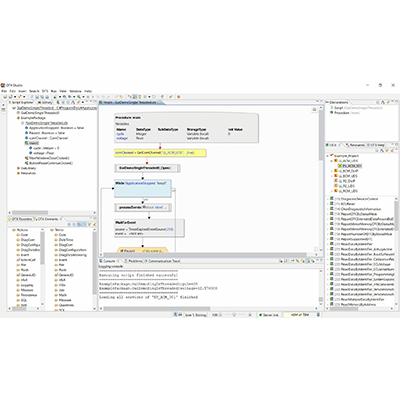Switch to the Library tab
Screen dimensions: 400x400
(45, 102)
